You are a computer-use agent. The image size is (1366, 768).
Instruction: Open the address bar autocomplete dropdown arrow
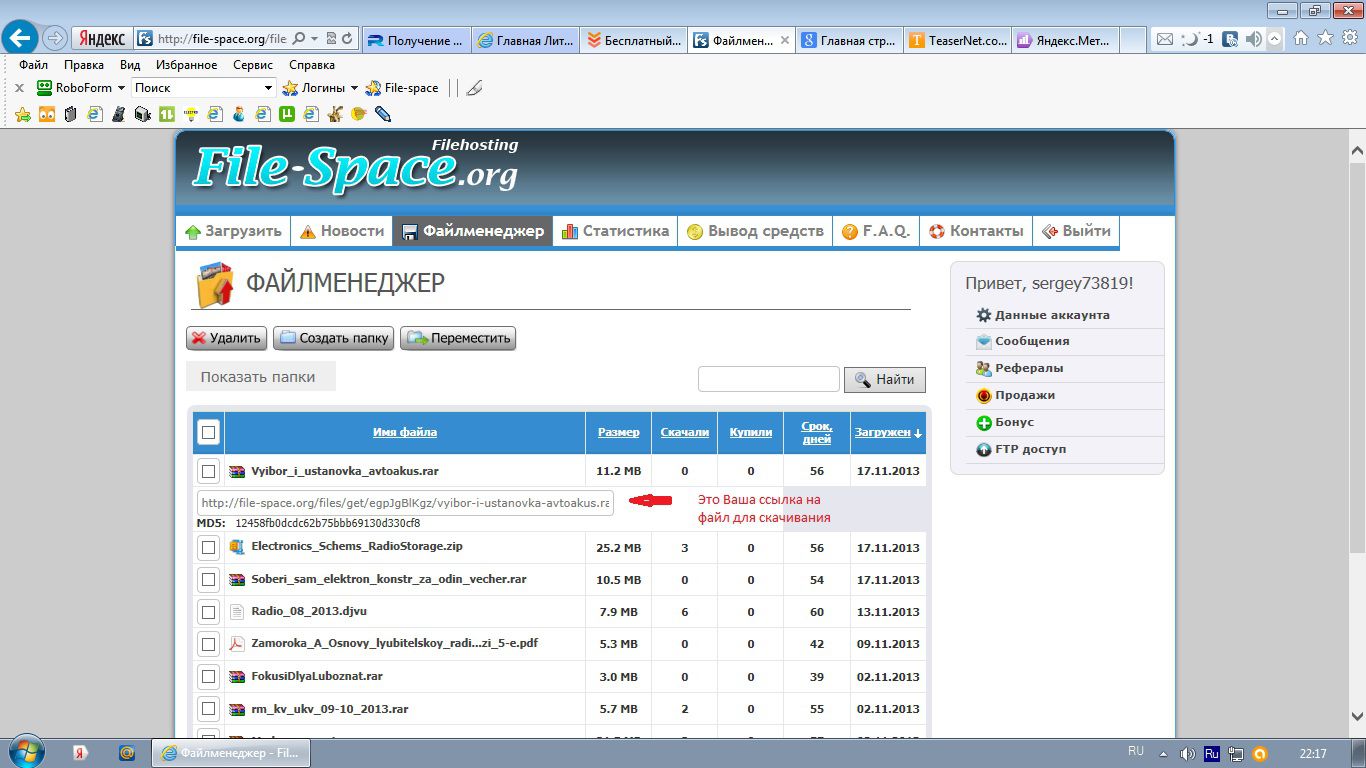pyautogui.click(x=314, y=39)
